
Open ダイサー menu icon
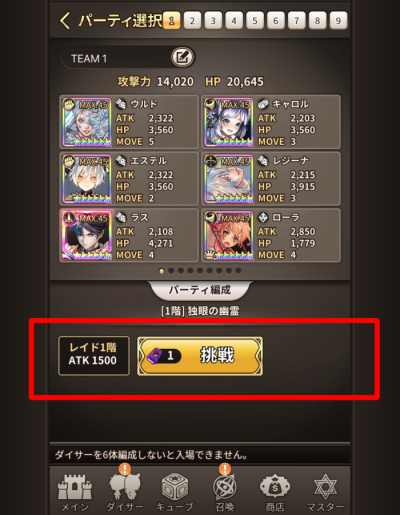[125, 492]
